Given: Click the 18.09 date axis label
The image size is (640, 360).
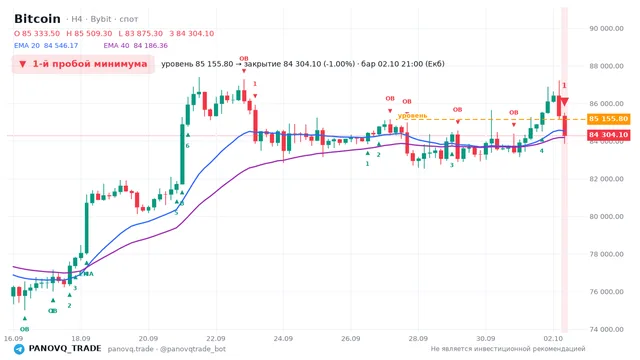Looking at the screenshot, I should [x=80, y=338].
